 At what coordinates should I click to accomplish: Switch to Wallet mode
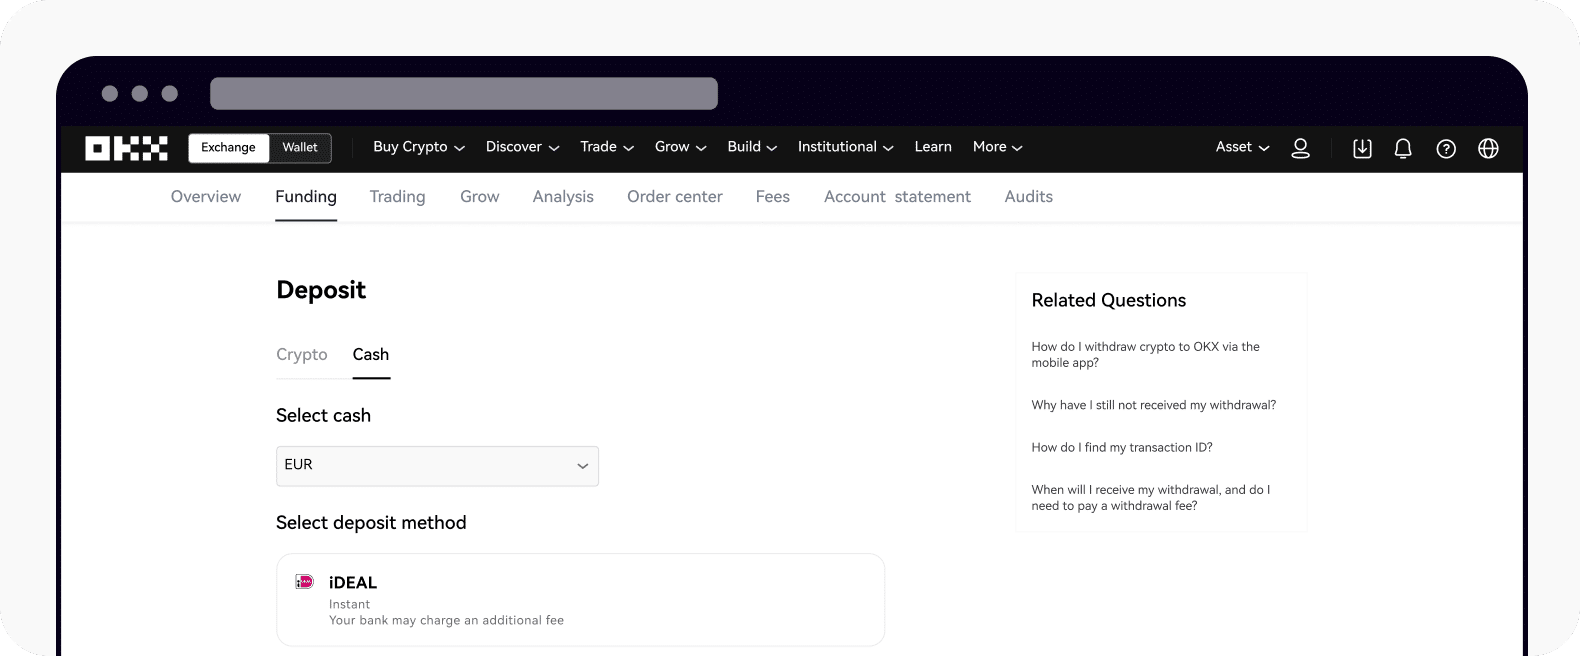coord(300,147)
